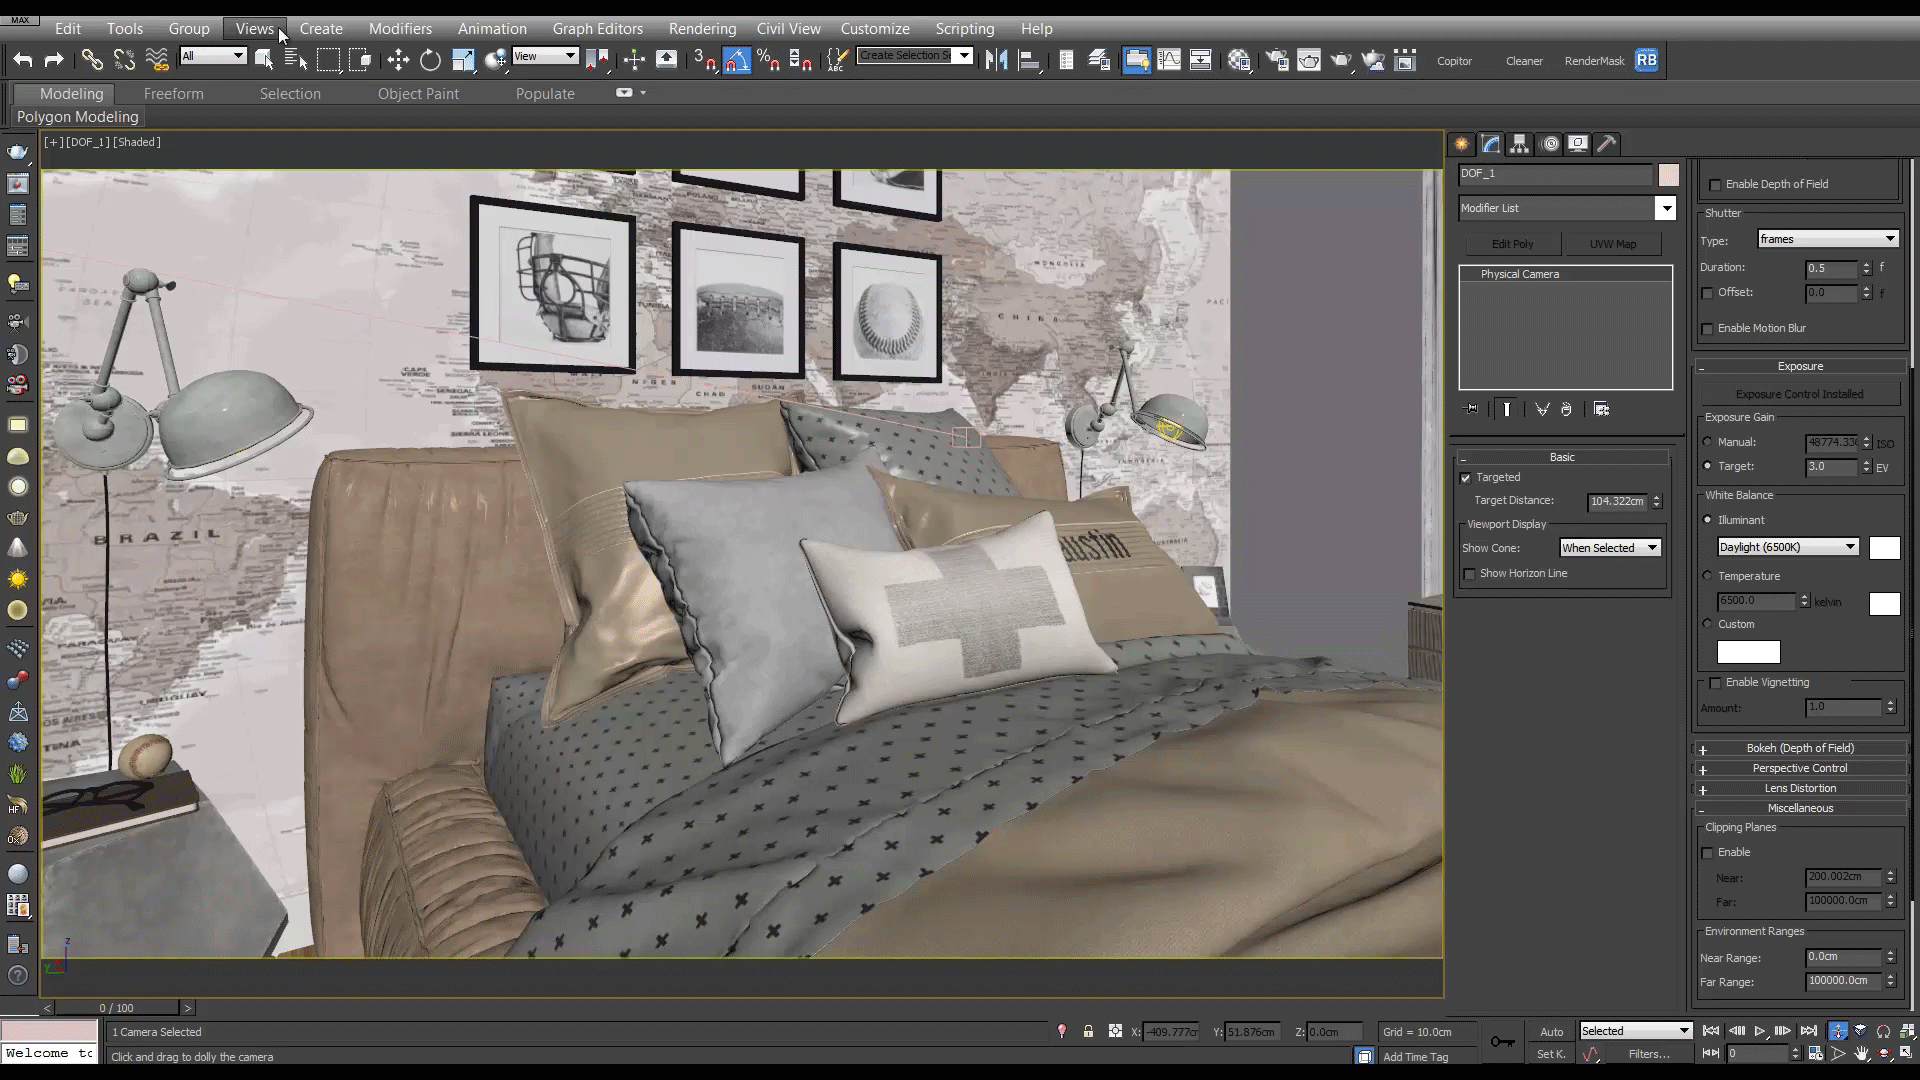Open the Display command panel tab
This screenshot has height=1080, width=1920.
1578,144
